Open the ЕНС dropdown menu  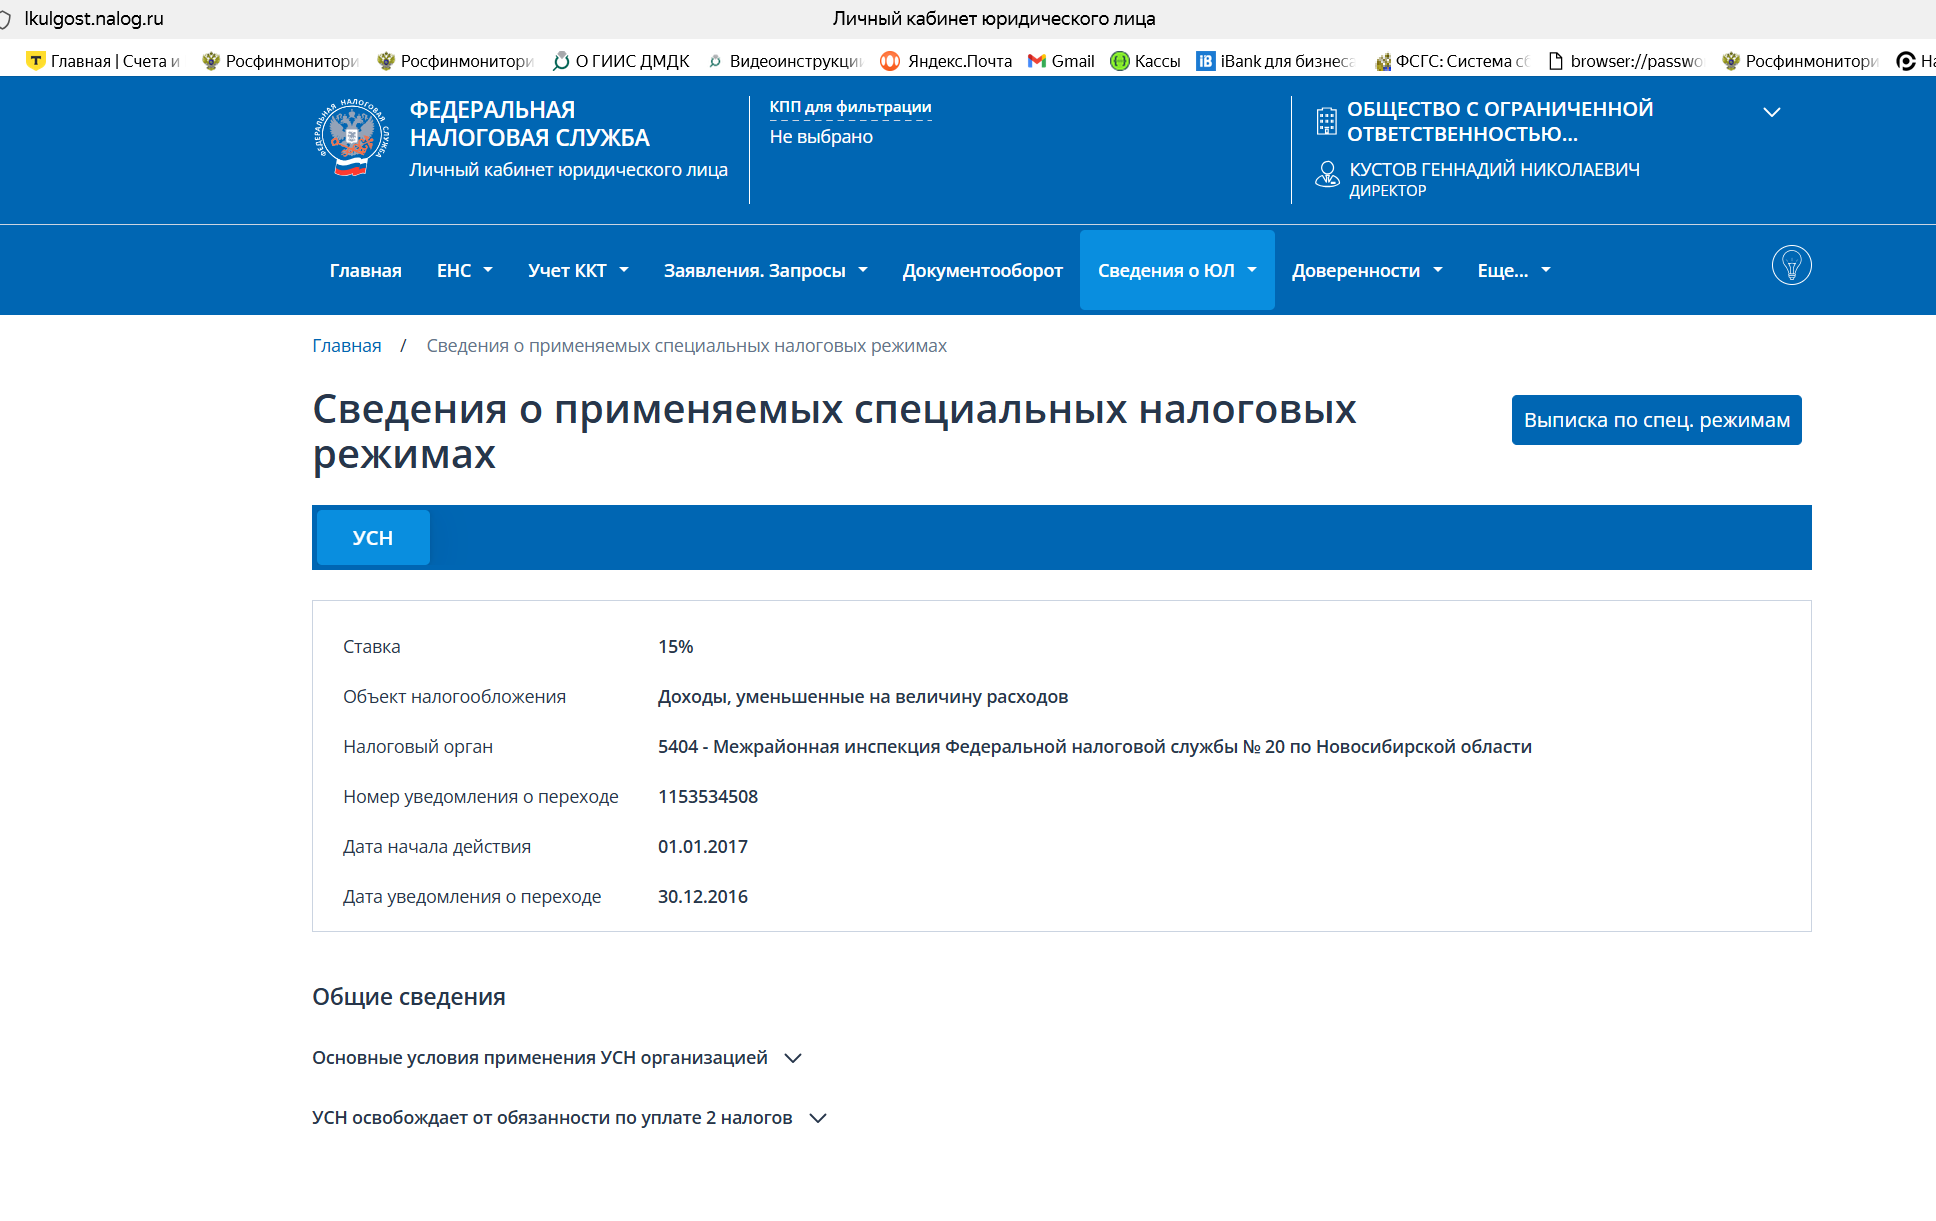[464, 271]
